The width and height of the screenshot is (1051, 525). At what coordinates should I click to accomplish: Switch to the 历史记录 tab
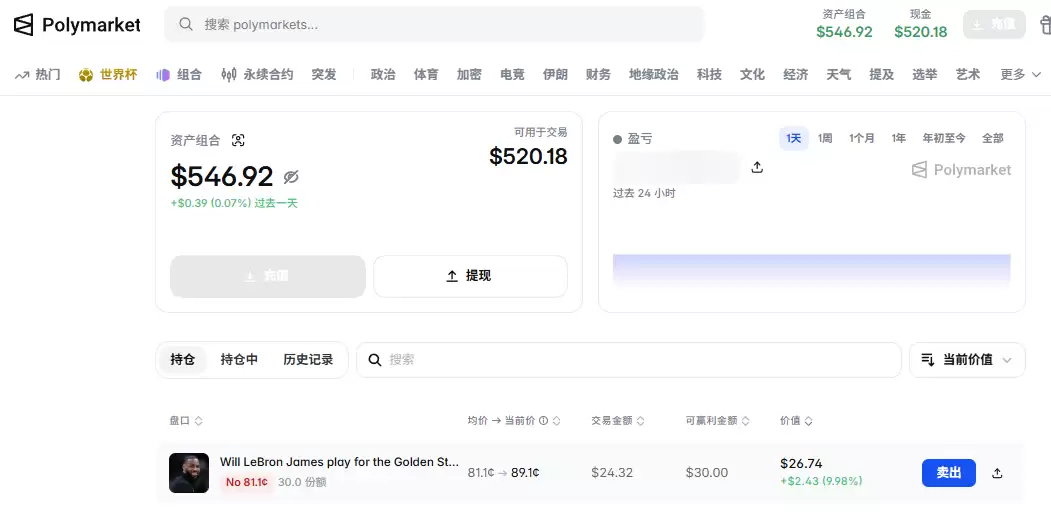pos(308,360)
